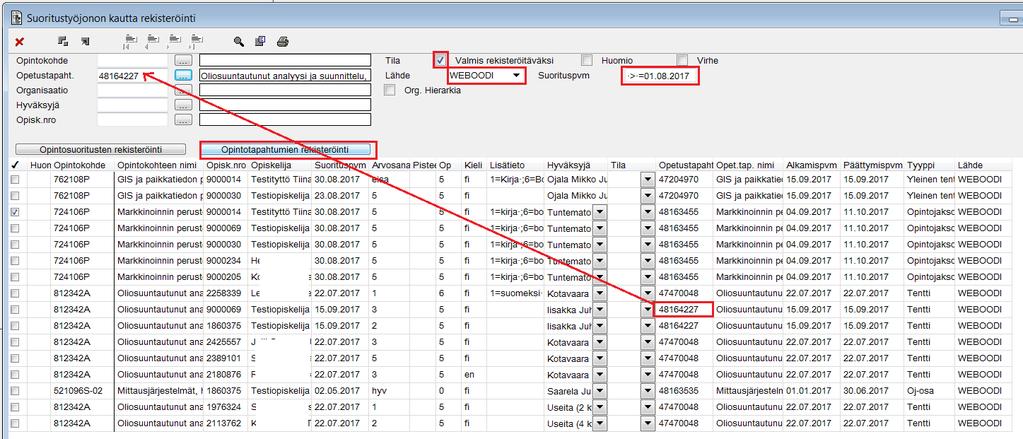
Task: Tick row checkbox for 521096S-02 row
Action: tap(15, 391)
